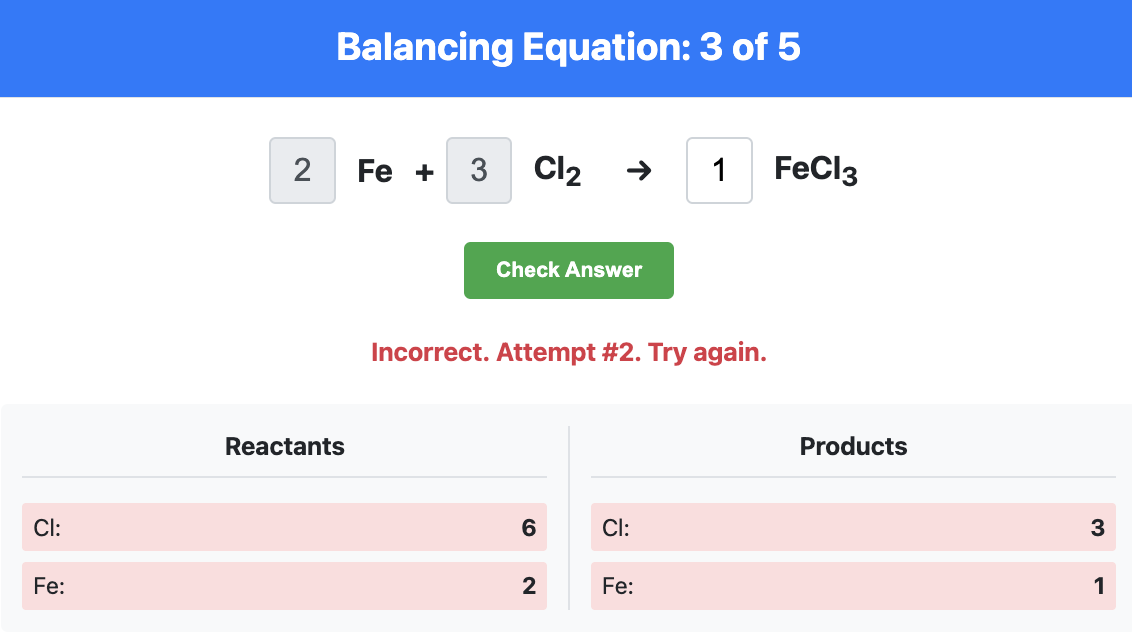Viewport: 1132px width, 636px height.
Task: Click the reactant Fe count of 2
Action: pos(528,585)
